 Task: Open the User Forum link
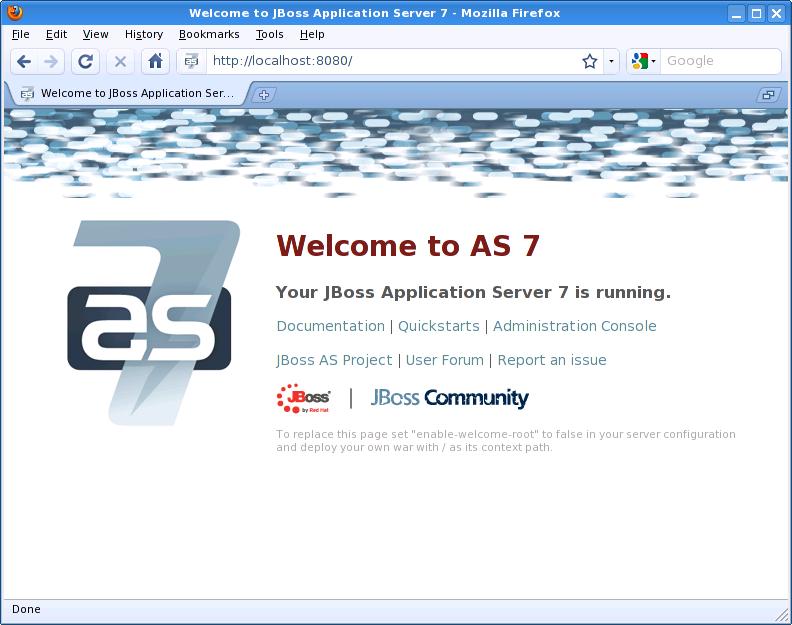[444, 360]
